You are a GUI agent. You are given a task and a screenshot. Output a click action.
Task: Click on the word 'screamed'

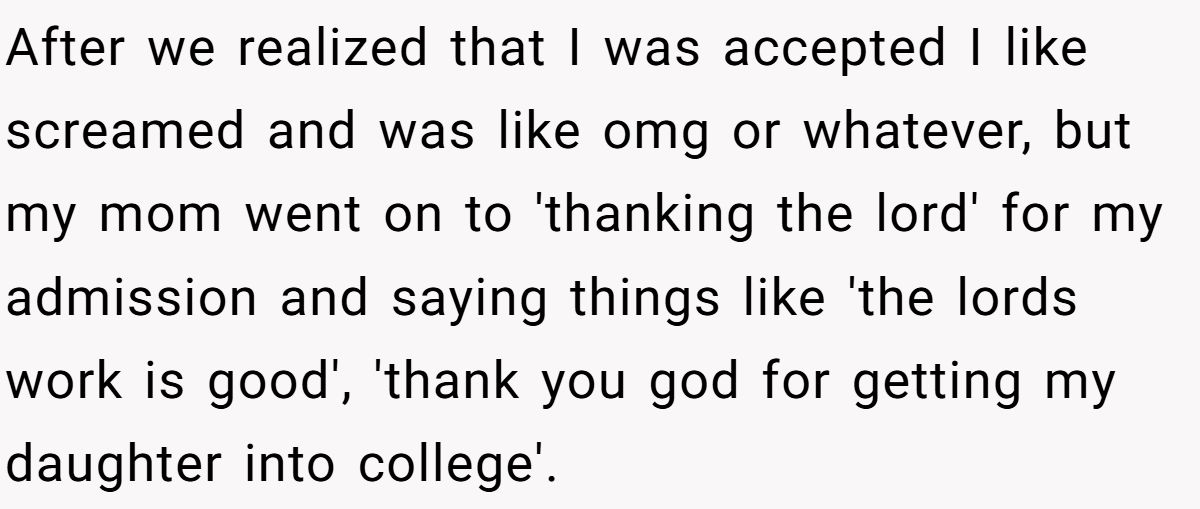point(125,132)
